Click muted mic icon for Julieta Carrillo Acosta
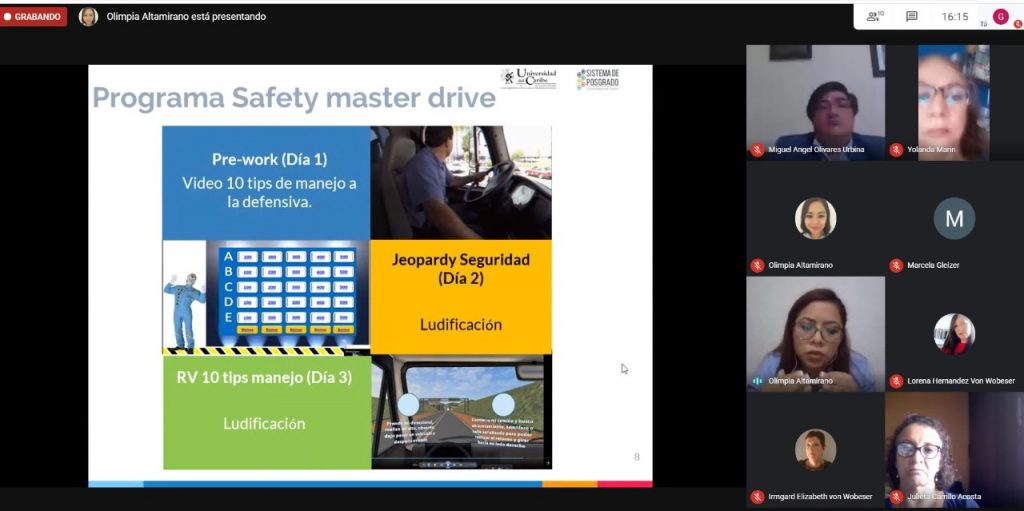Image resolution: width=1024 pixels, height=511 pixels. point(896,497)
